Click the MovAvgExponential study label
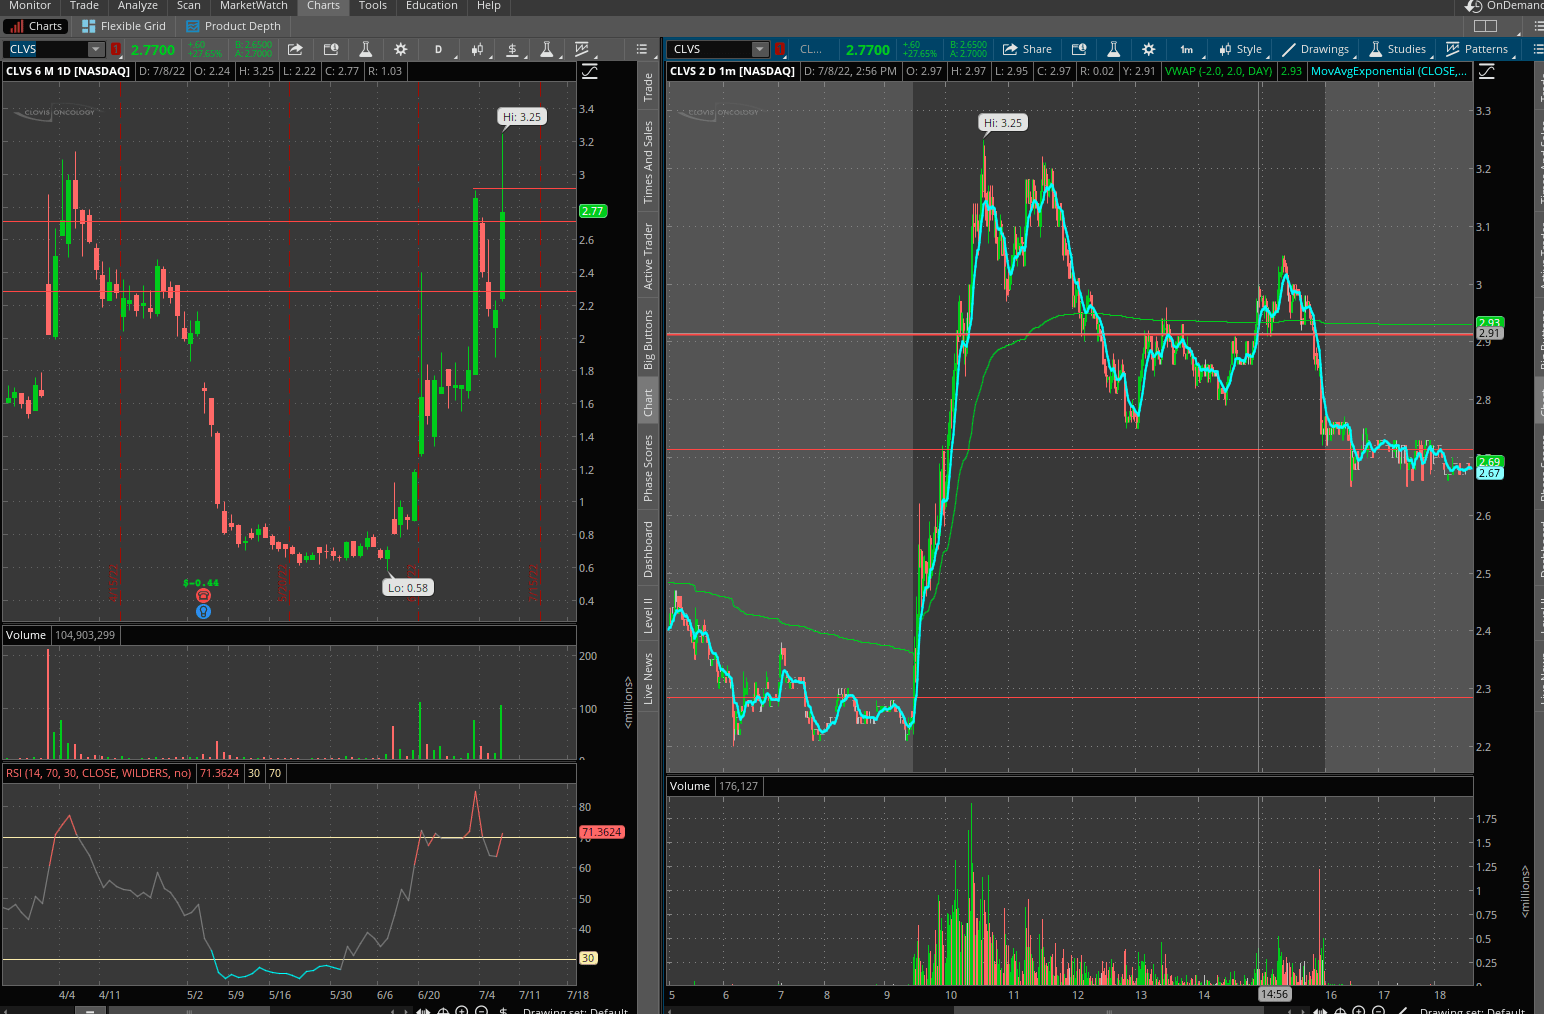Screen dimensions: 1544x1014 (1388, 71)
